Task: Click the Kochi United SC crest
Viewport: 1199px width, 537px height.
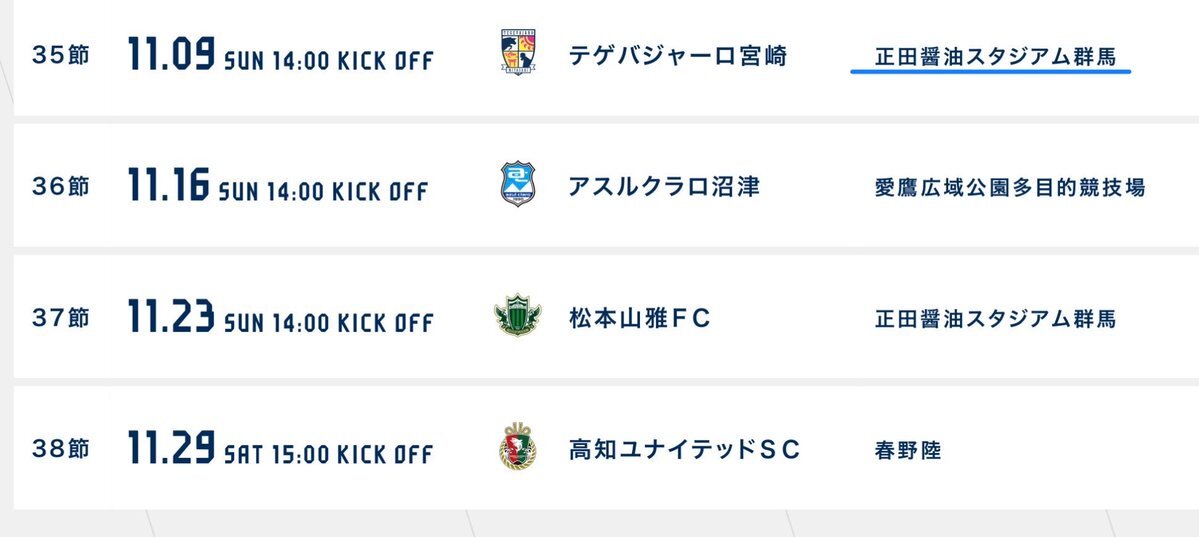Action: tap(518, 450)
